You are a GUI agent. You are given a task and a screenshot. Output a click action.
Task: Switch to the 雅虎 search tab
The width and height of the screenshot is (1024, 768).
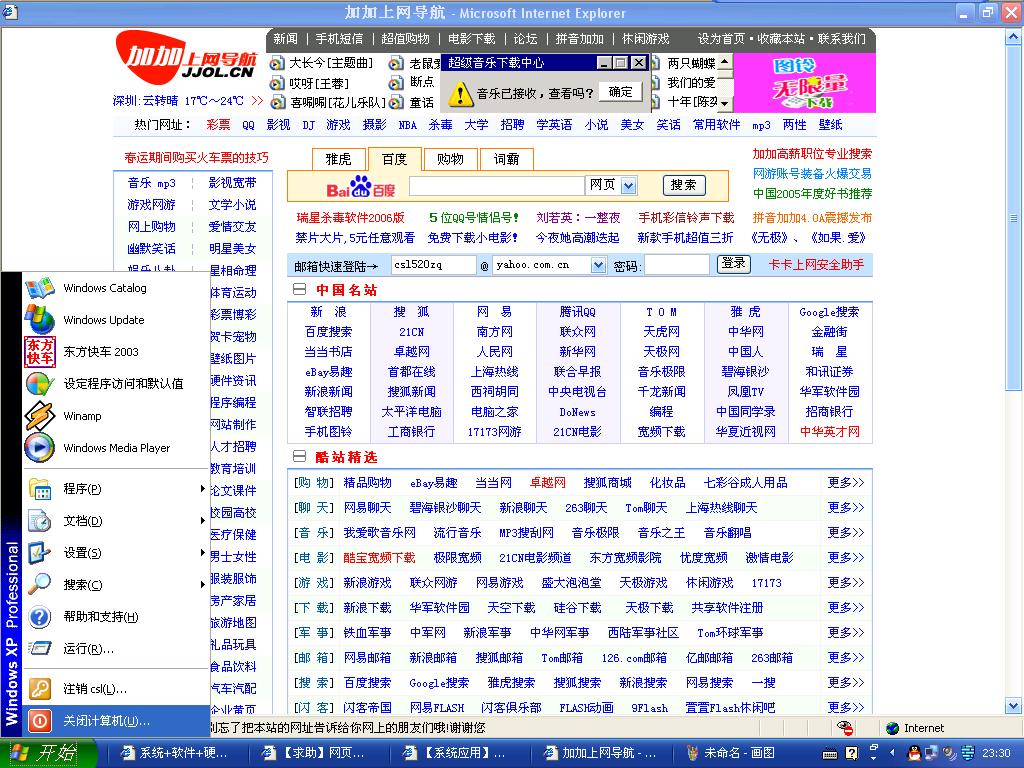[339, 159]
